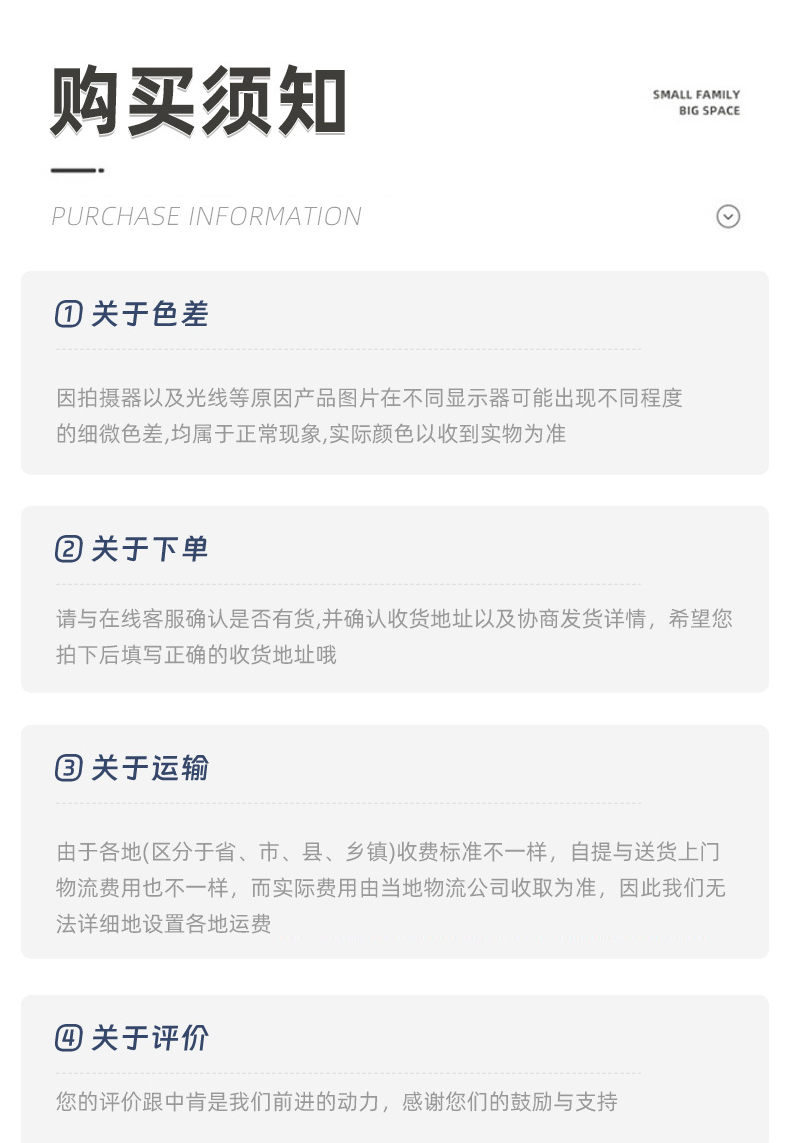
Task: Select the 关于下单 section heading
Action: [x=150, y=549]
